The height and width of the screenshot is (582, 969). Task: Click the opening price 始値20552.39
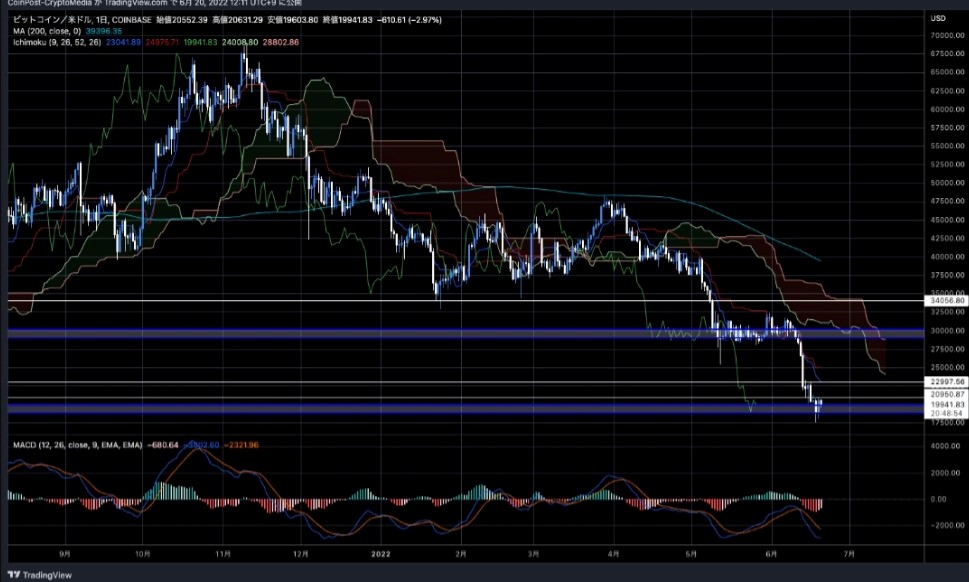182,20
